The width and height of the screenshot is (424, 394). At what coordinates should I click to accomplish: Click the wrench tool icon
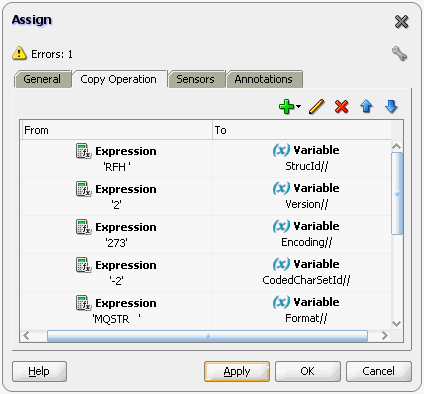click(399, 54)
